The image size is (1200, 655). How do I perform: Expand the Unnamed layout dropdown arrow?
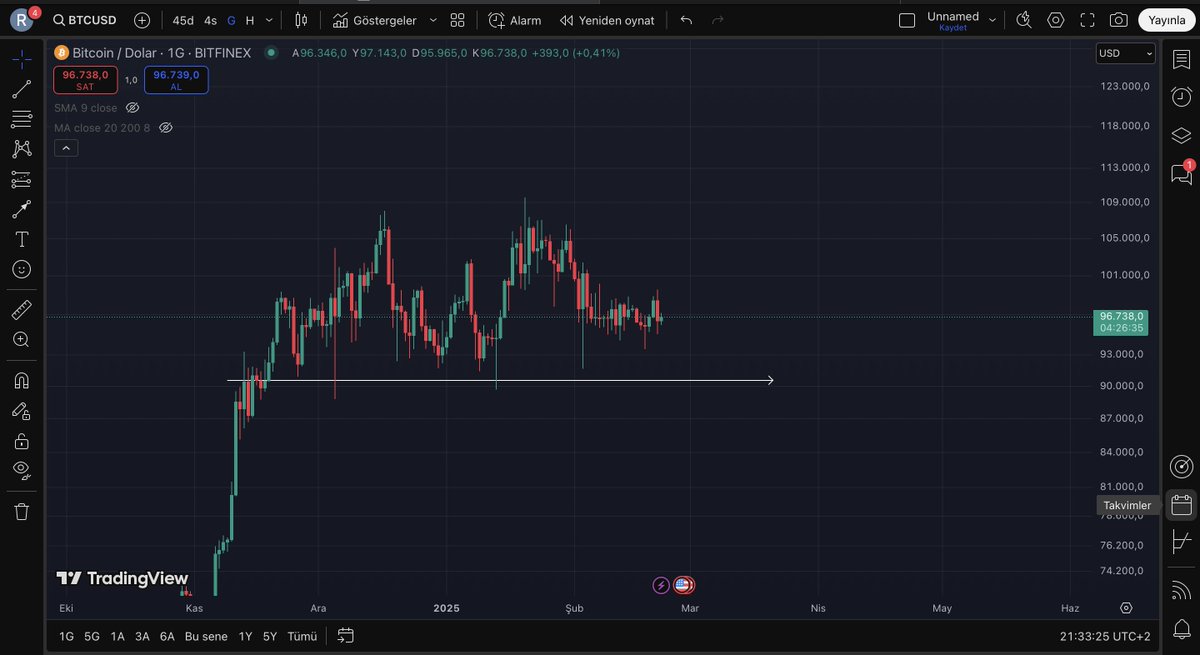[992, 20]
